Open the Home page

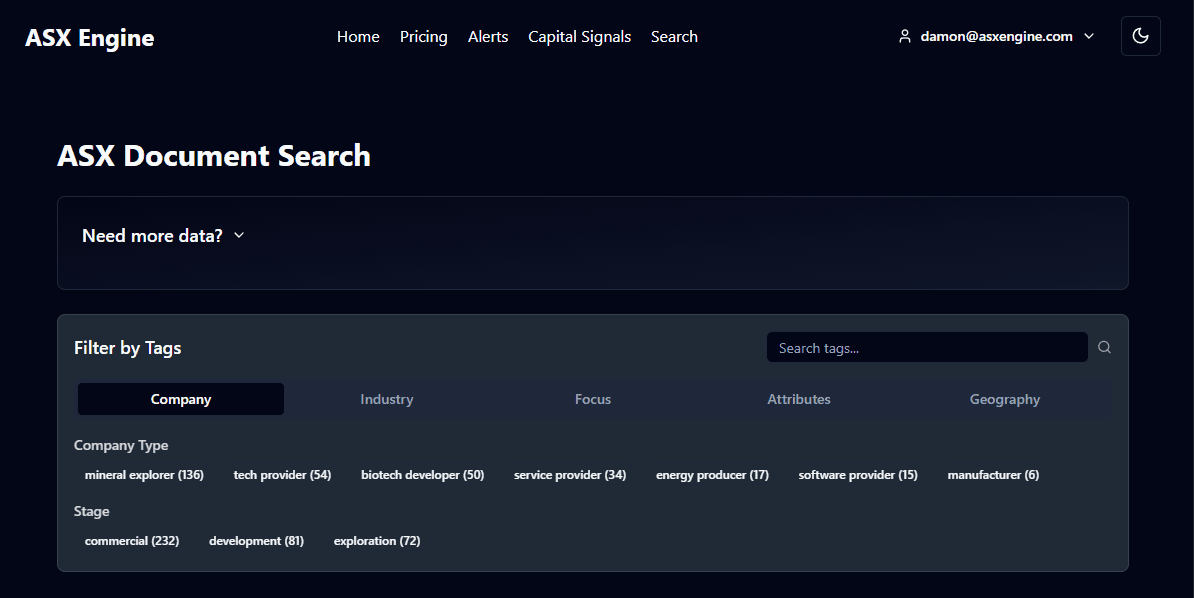point(358,37)
